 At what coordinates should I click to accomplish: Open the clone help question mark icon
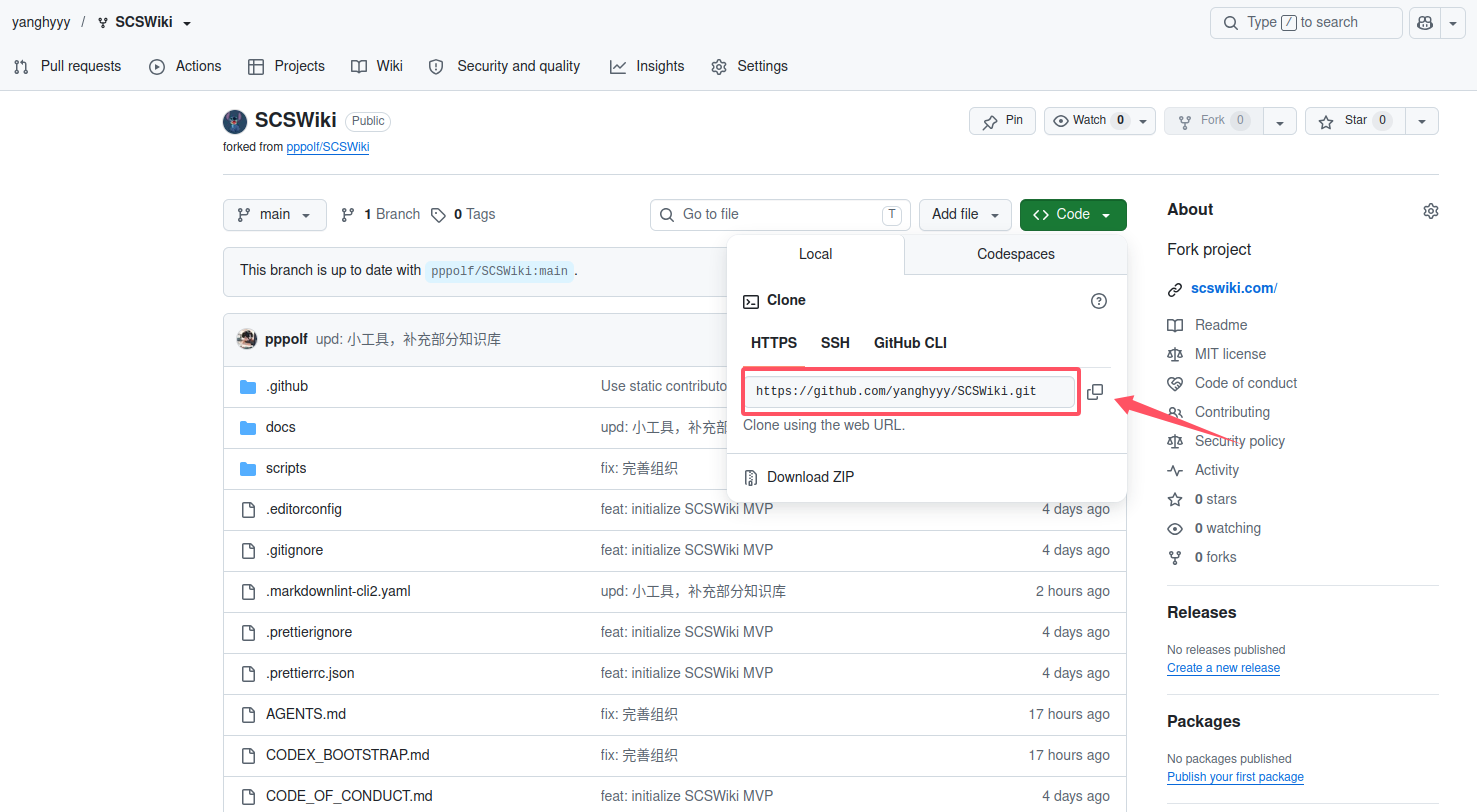[x=1099, y=301]
